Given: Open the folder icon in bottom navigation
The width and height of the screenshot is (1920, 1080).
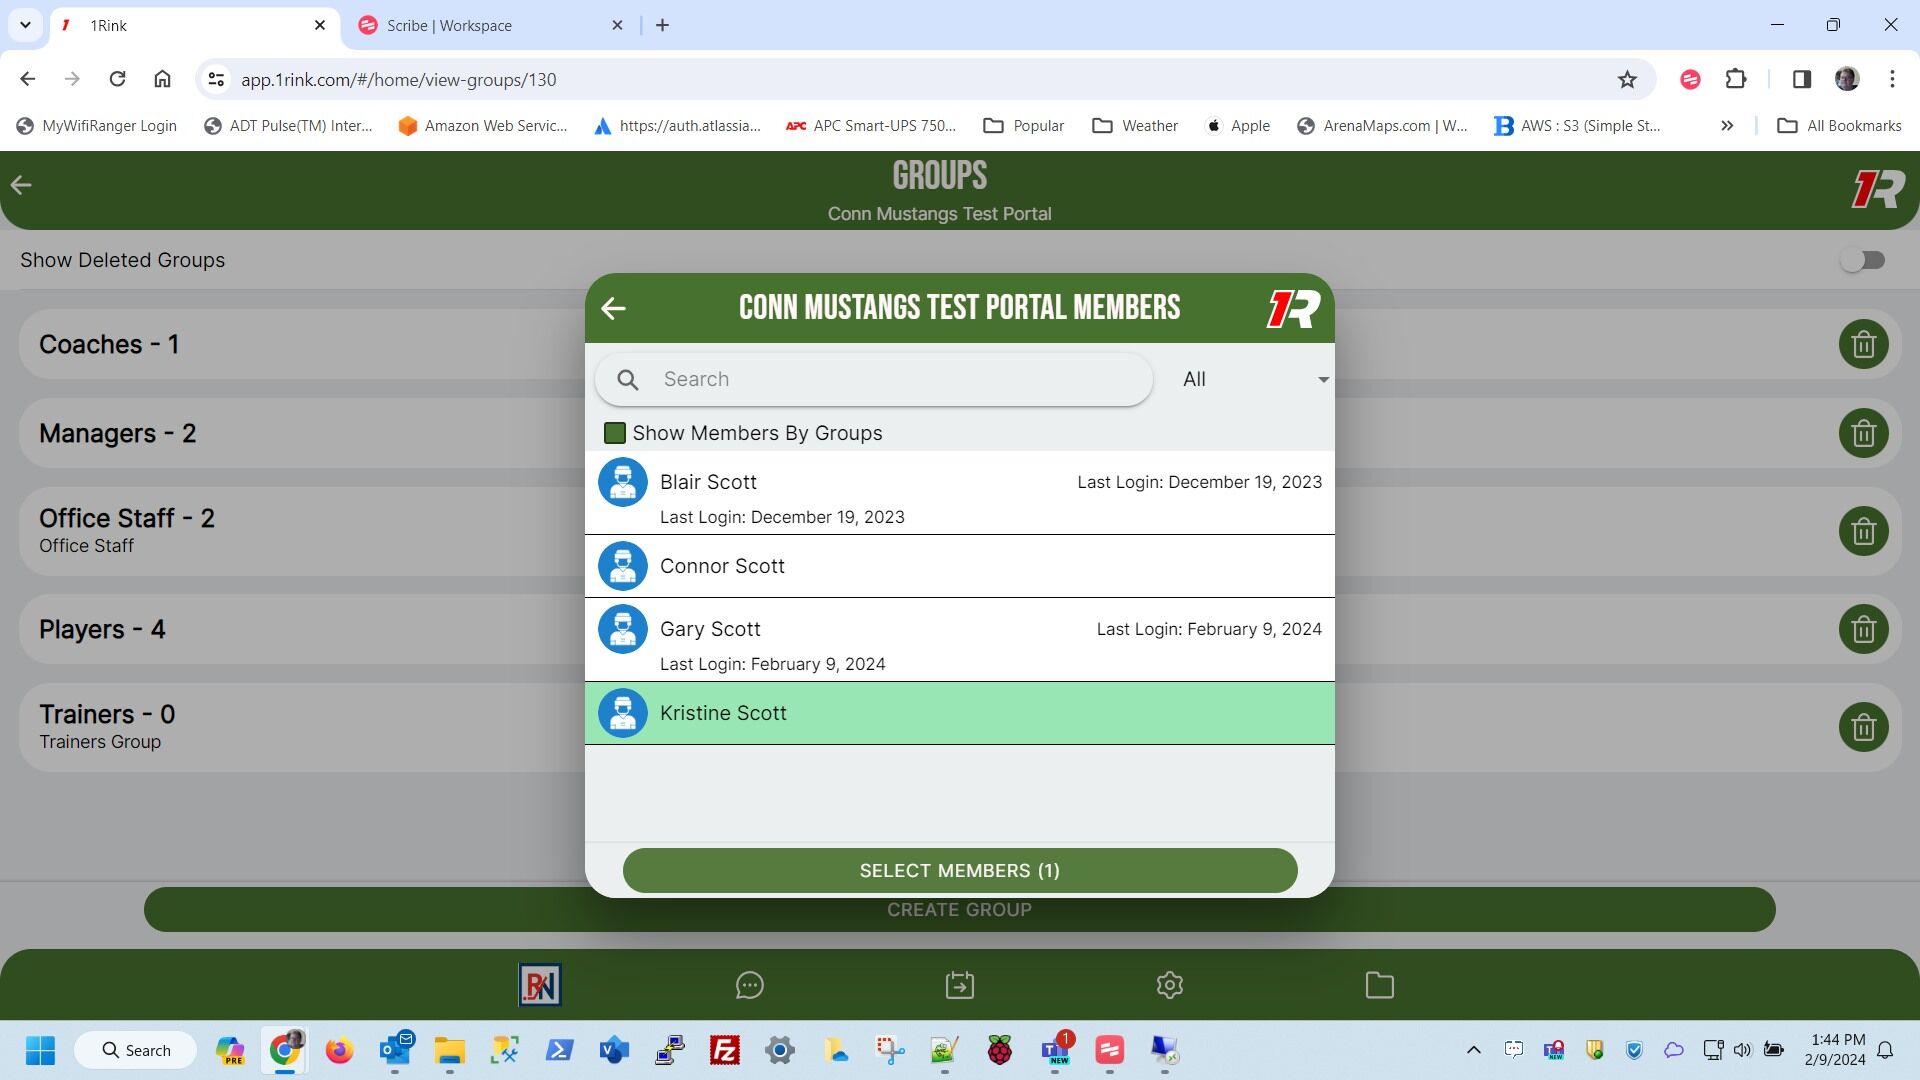Looking at the screenshot, I should click(1379, 986).
